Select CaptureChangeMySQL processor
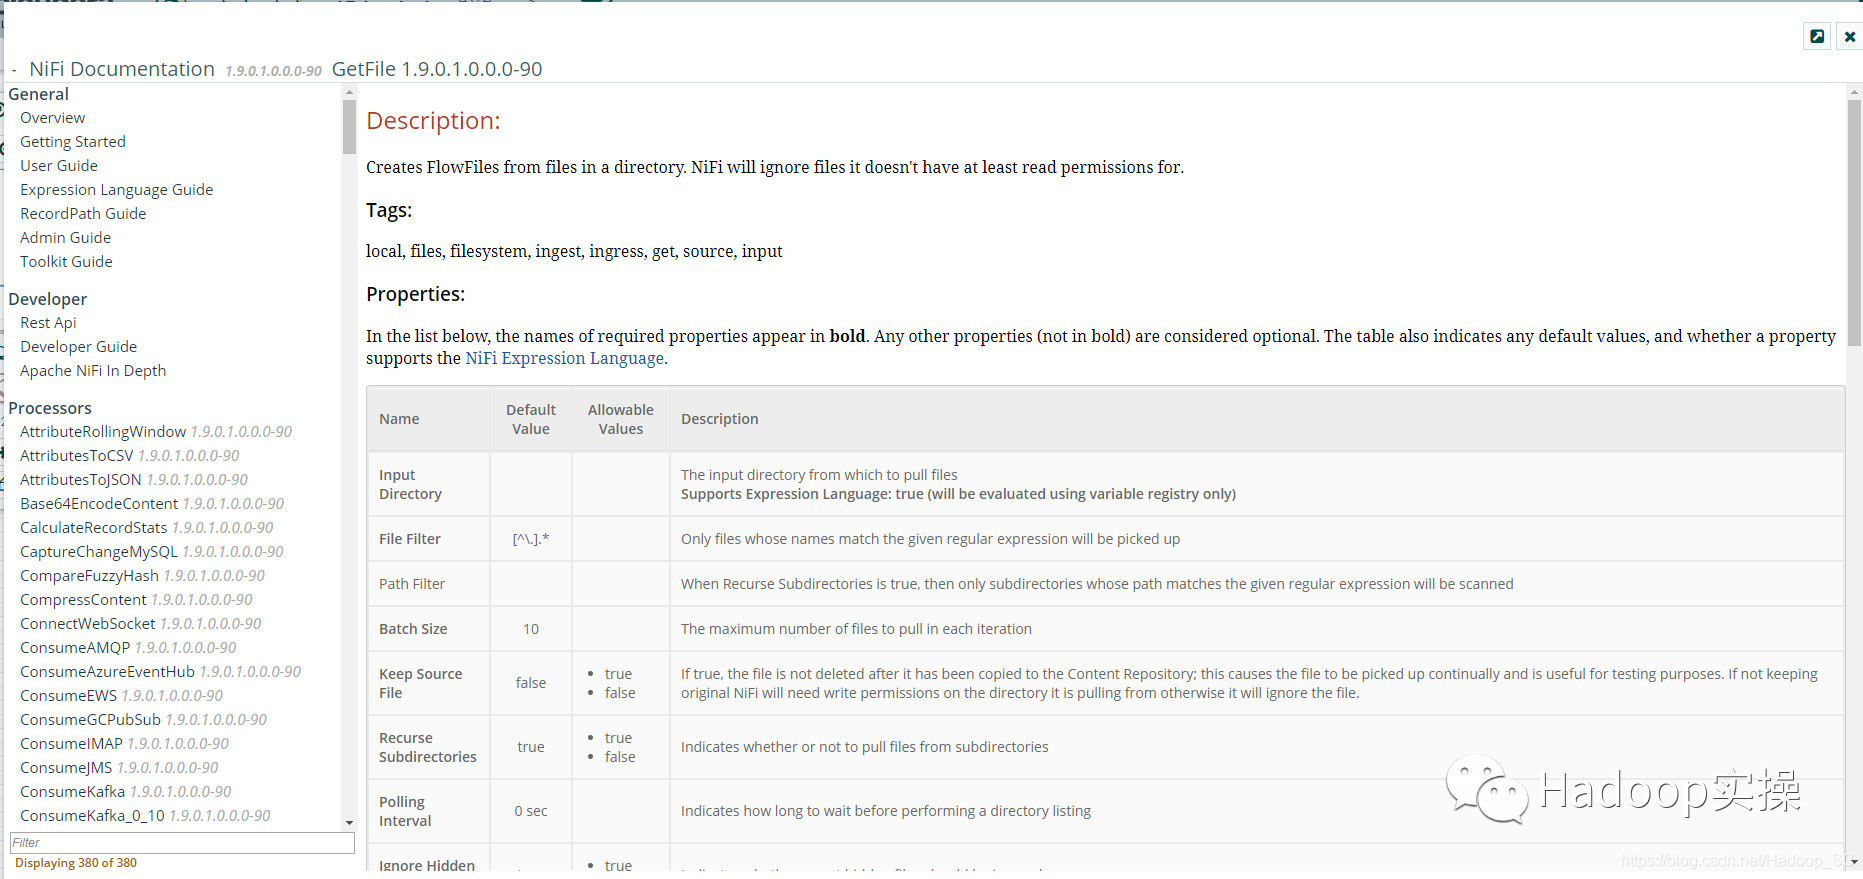Image resolution: width=1863 pixels, height=879 pixels. pos(98,552)
